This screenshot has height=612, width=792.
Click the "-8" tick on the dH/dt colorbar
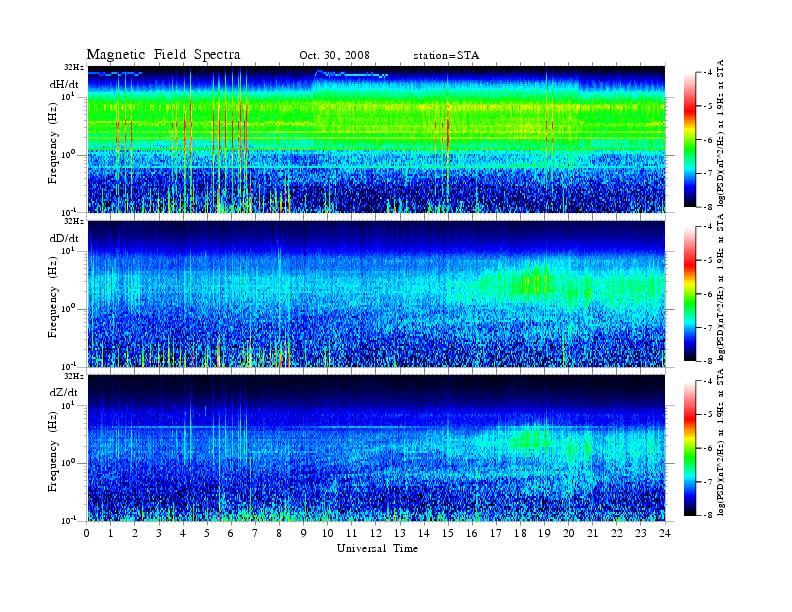click(708, 207)
